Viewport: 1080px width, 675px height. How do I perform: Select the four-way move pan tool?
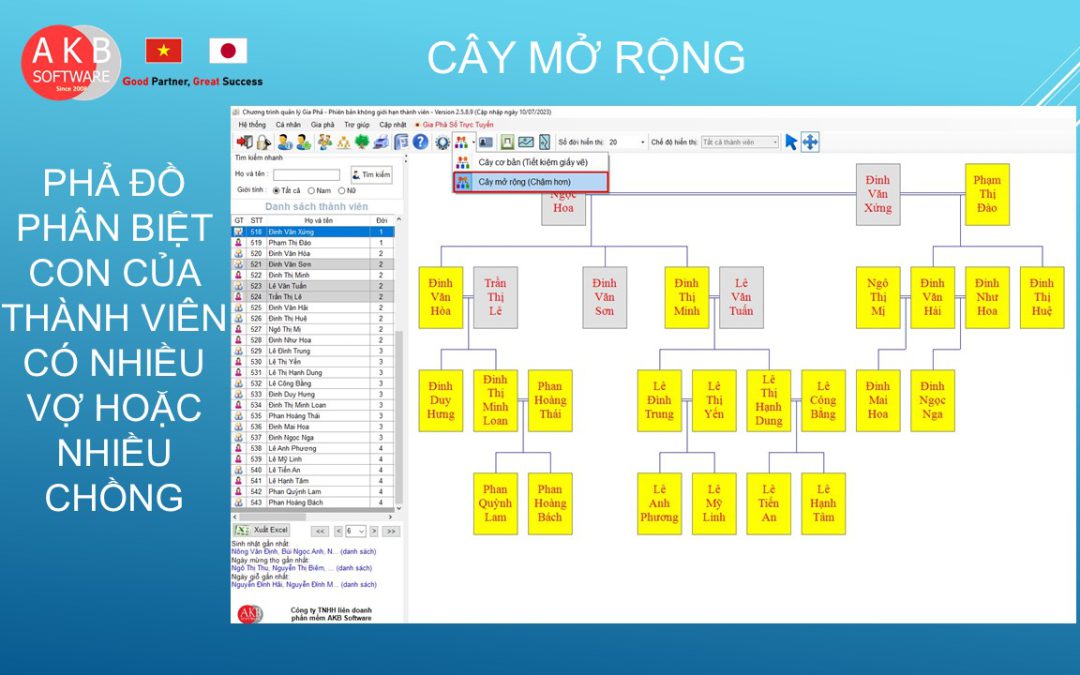(810, 142)
